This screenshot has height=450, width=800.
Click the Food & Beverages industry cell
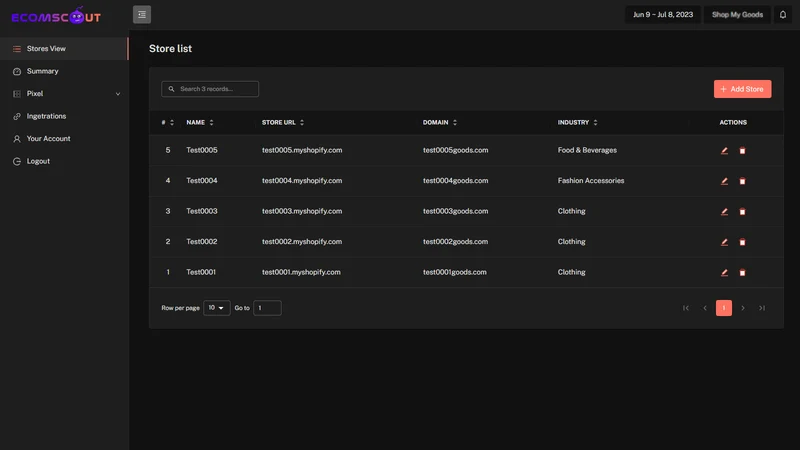point(587,150)
